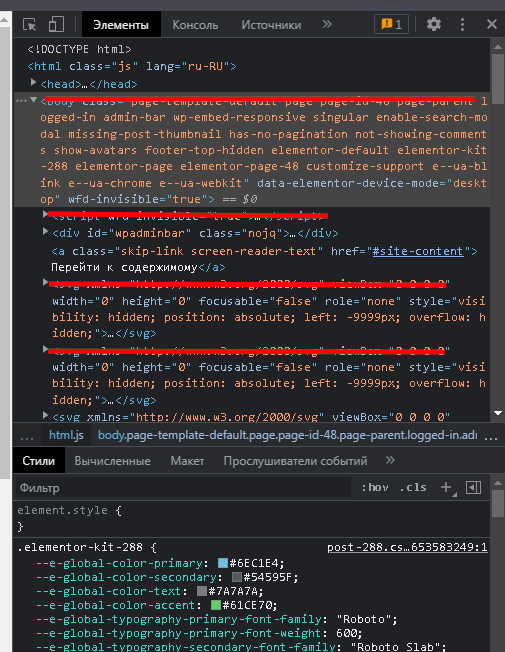Expand the first hidden svg node
This screenshot has width=505, height=652.
45,282
